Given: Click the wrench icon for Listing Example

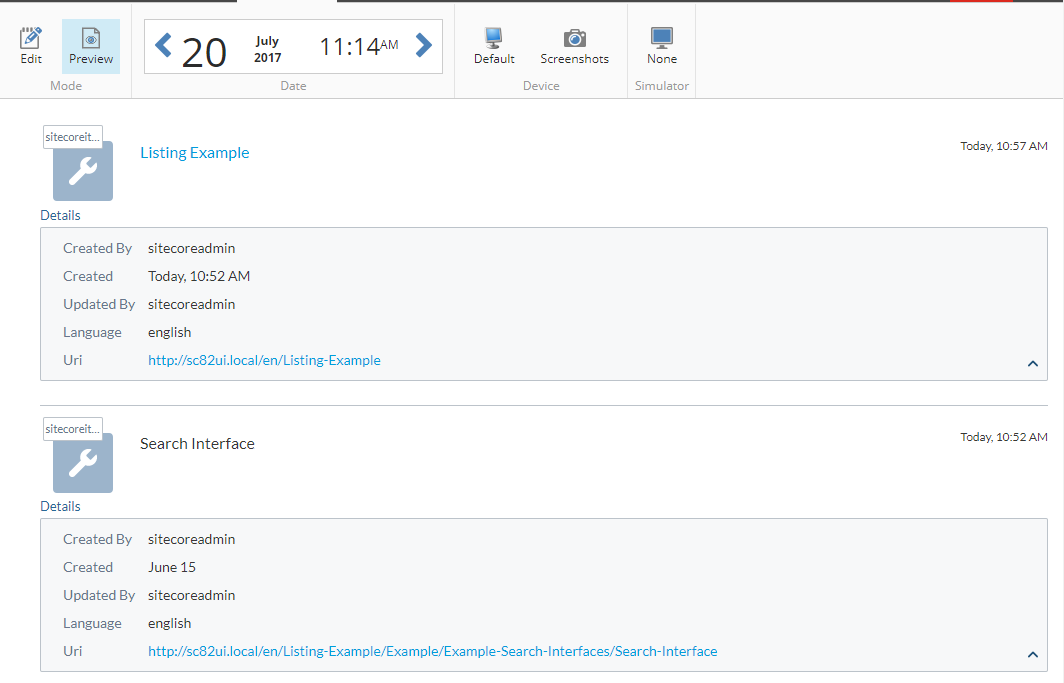Looking at the screenshot, I should [82, 170].
